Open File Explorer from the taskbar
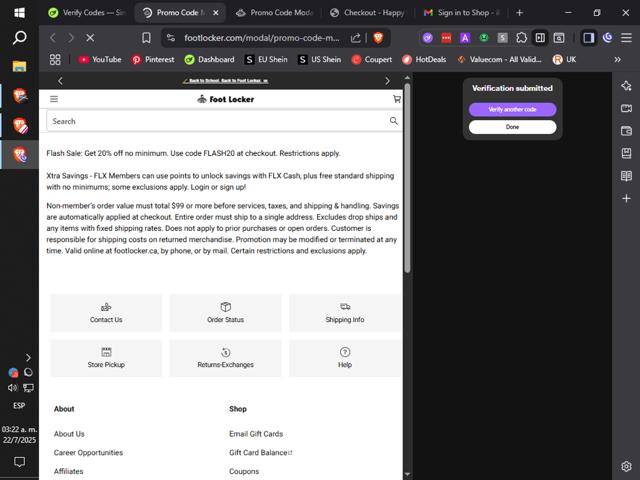This screenshot has width=640, height=480. pos(19,66)
